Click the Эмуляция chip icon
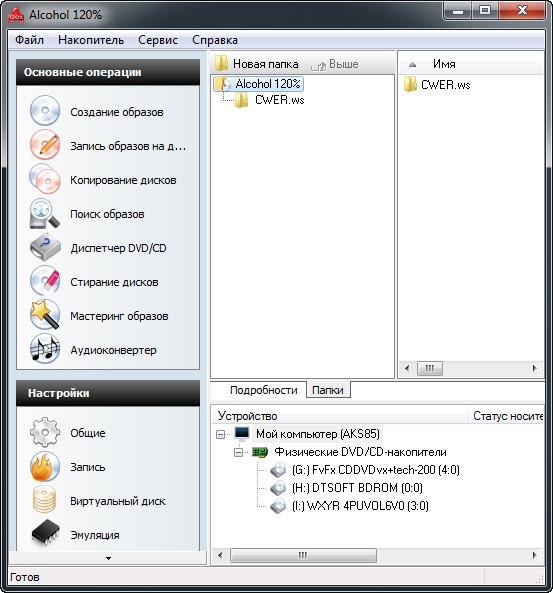This screenshot has width=553, height=593. click(x=46, y=533)
